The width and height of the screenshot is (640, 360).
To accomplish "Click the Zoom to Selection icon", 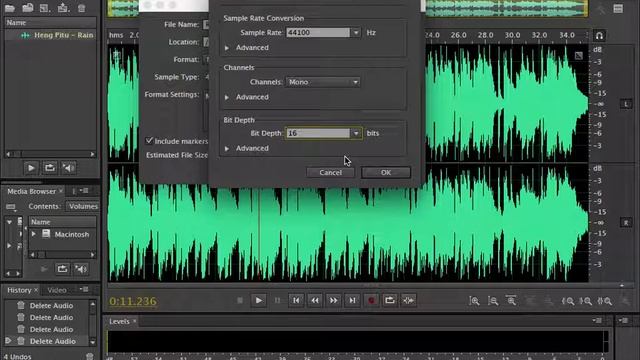I will 604,301.
